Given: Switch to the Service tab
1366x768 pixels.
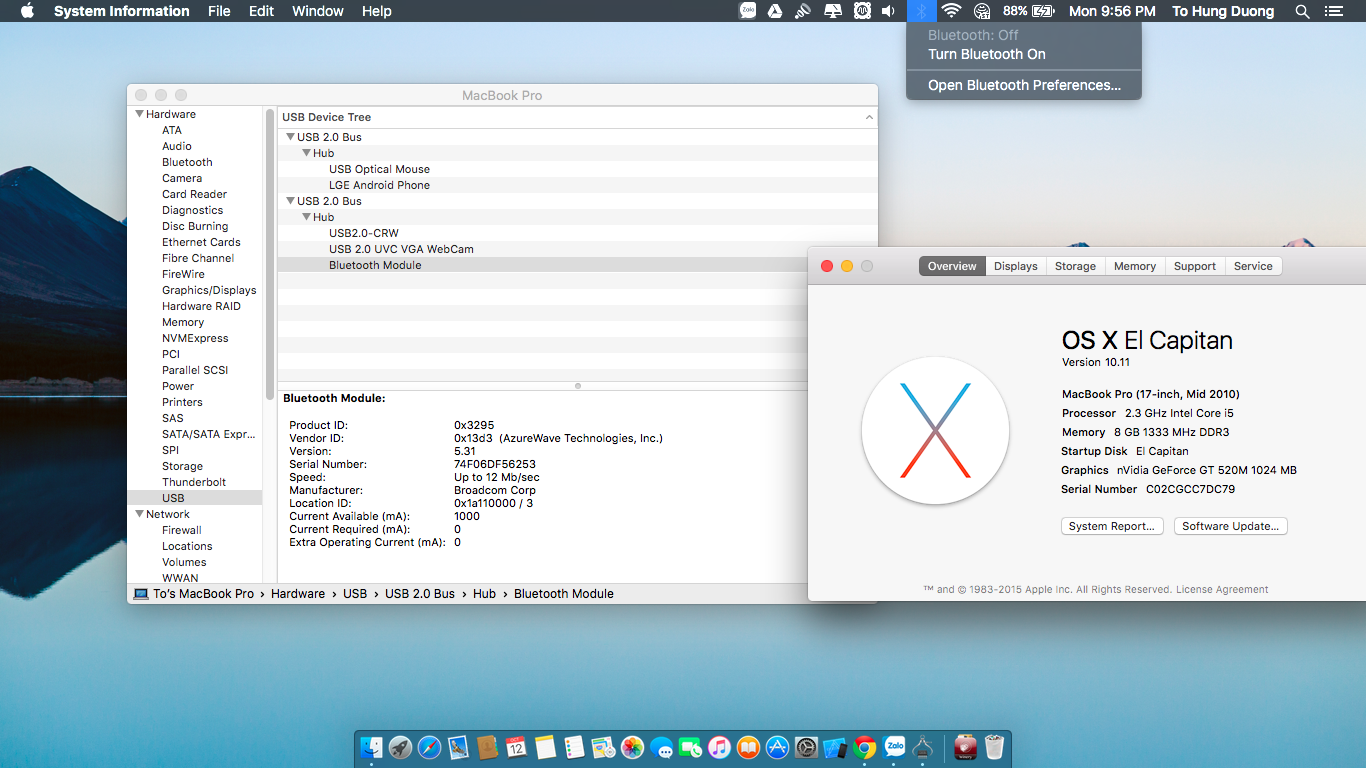Looking at the screenshot, I should [1253, 266].
